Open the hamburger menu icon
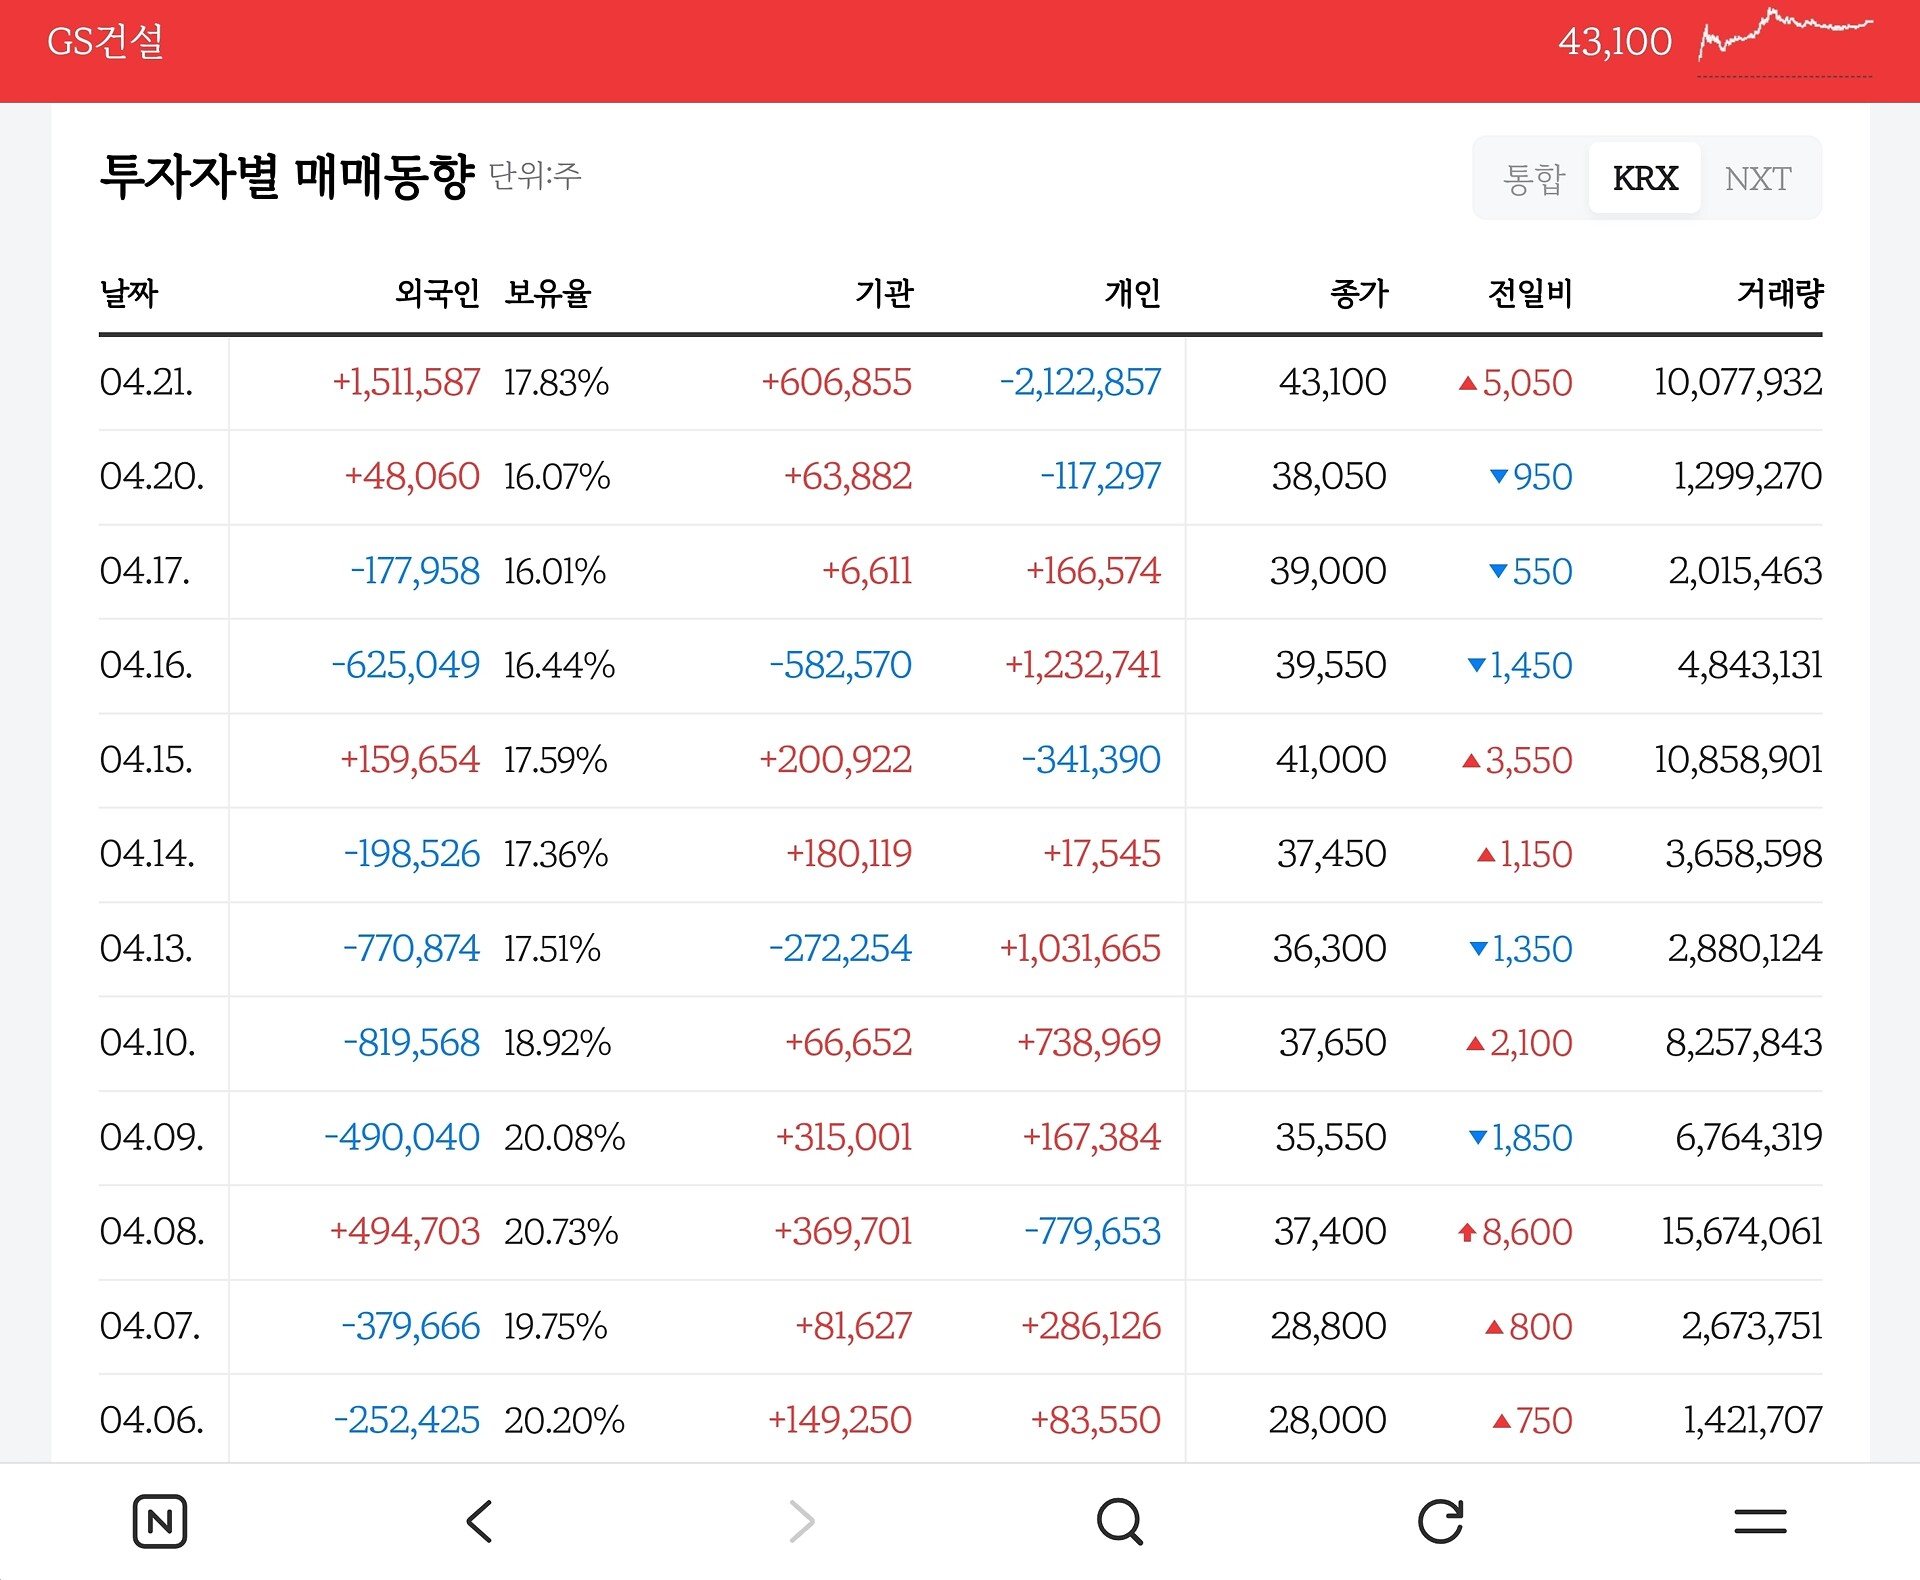This screenshot has width=1920, height=1580. pos(1760,1521)
